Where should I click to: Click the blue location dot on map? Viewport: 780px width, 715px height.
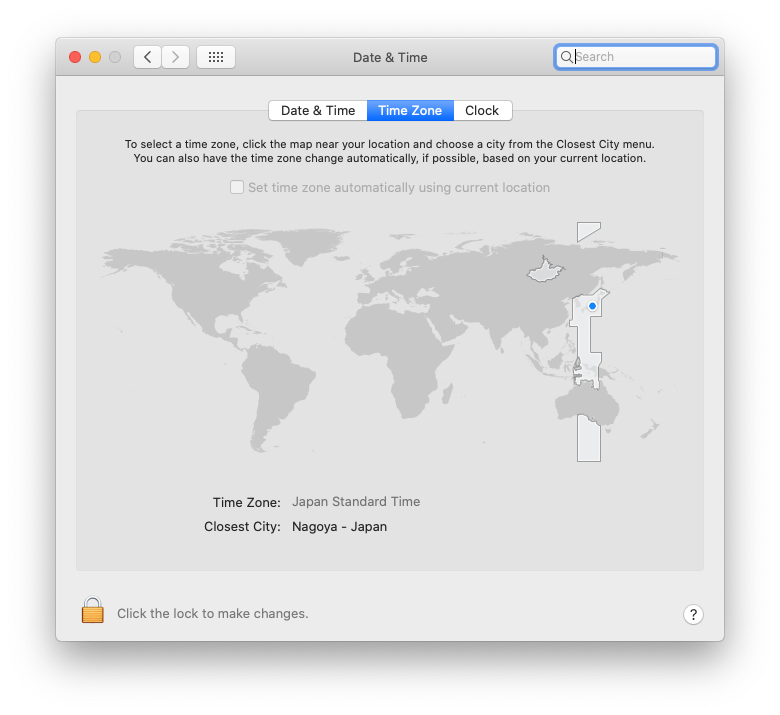point(592,306)
